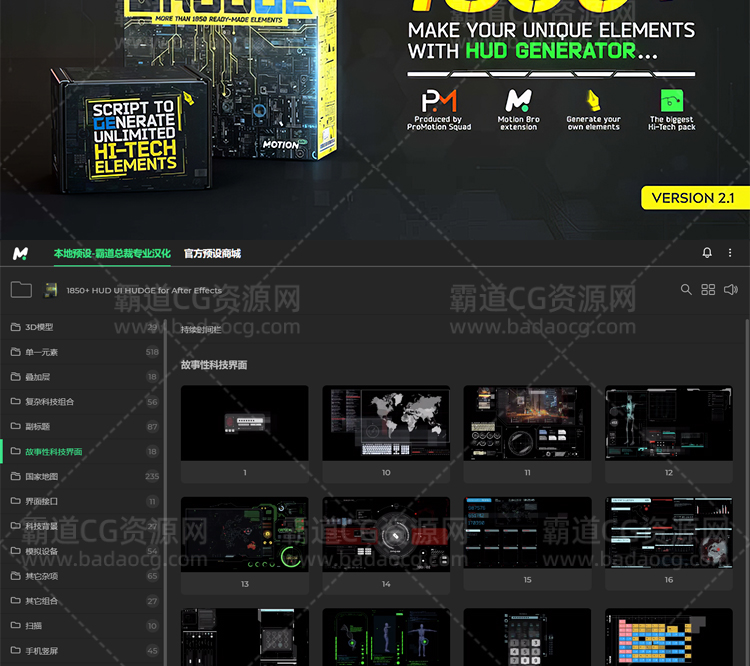The height and width of the screenshot is (666, 750).
Task: Select the 叠加层 category
Action: [82, 377]
